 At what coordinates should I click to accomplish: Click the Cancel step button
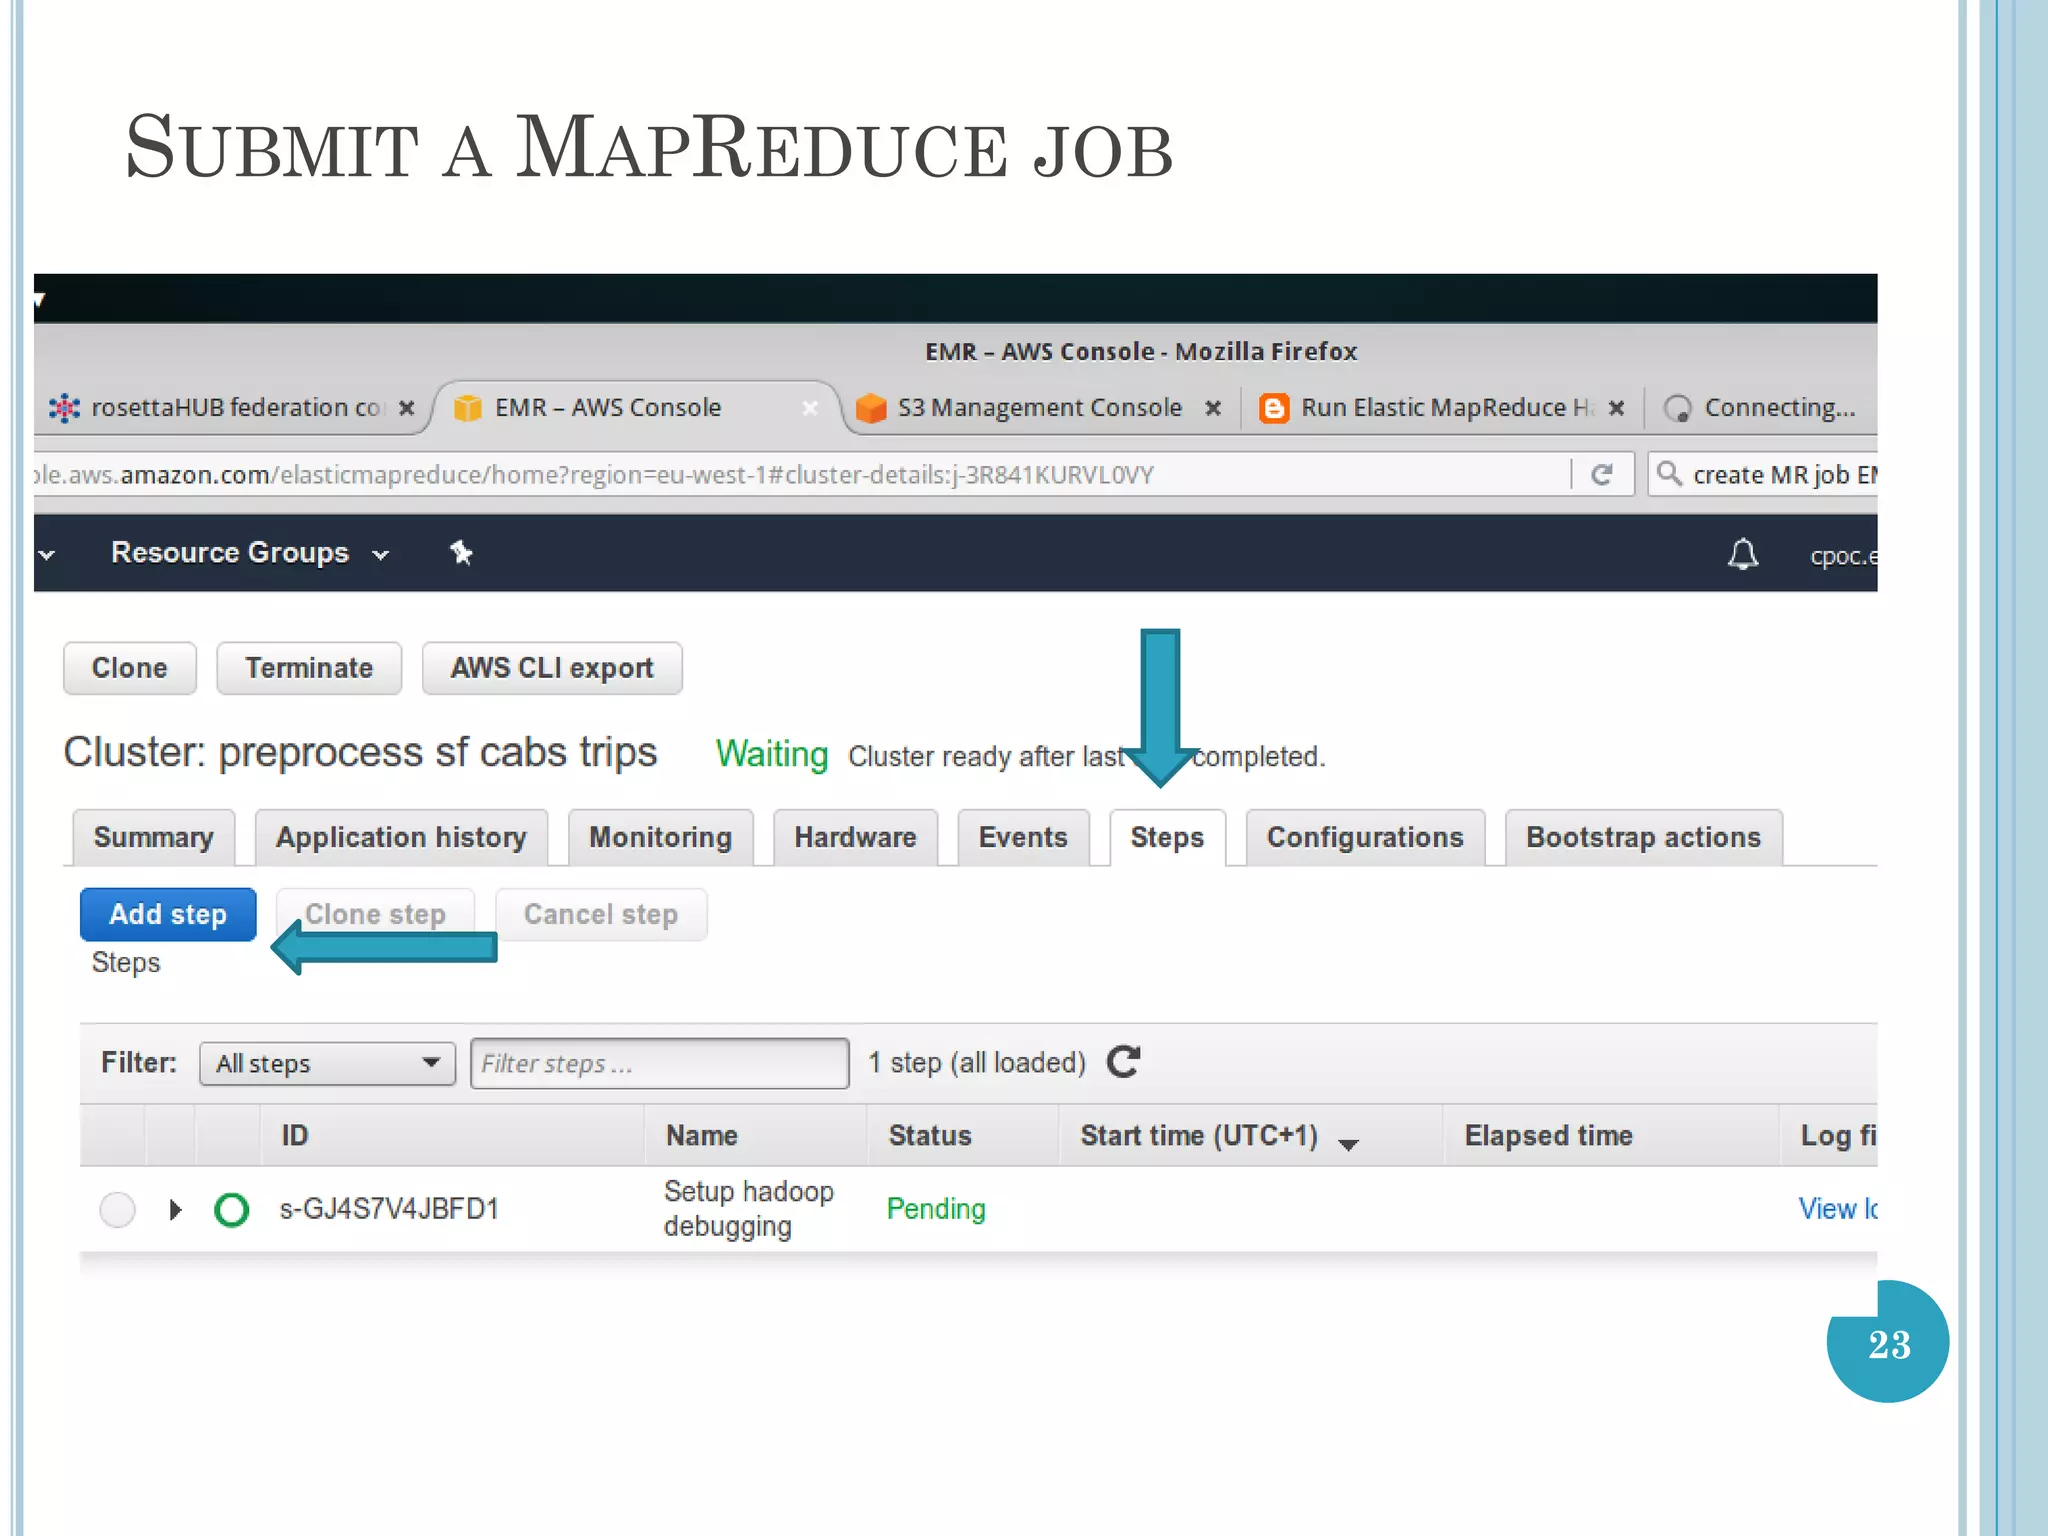tap(601, 914)
